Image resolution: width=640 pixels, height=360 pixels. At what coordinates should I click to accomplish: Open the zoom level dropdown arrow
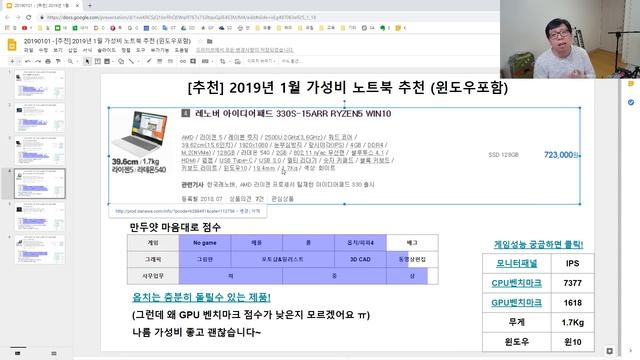77,61
